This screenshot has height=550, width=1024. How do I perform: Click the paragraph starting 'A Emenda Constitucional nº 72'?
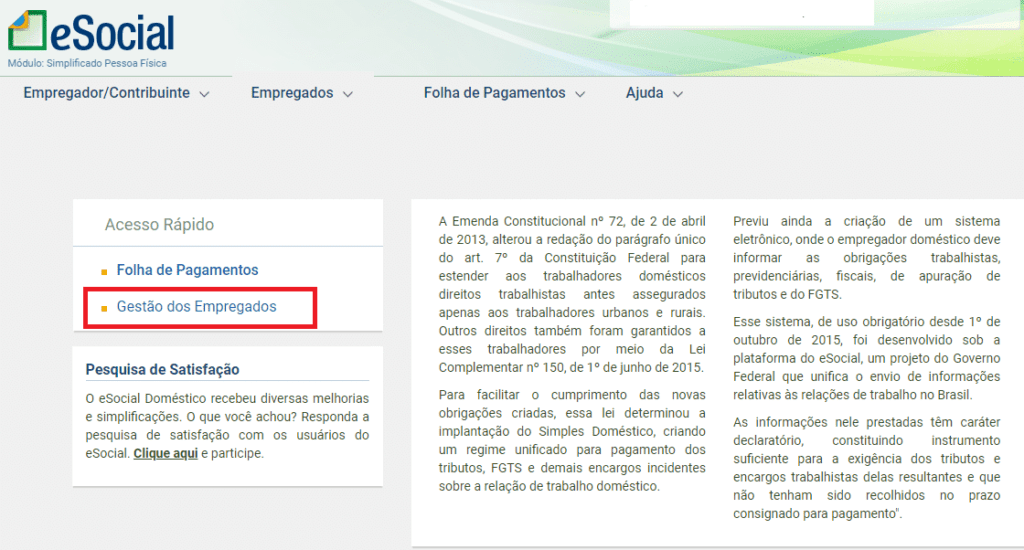tap(572, 294)
